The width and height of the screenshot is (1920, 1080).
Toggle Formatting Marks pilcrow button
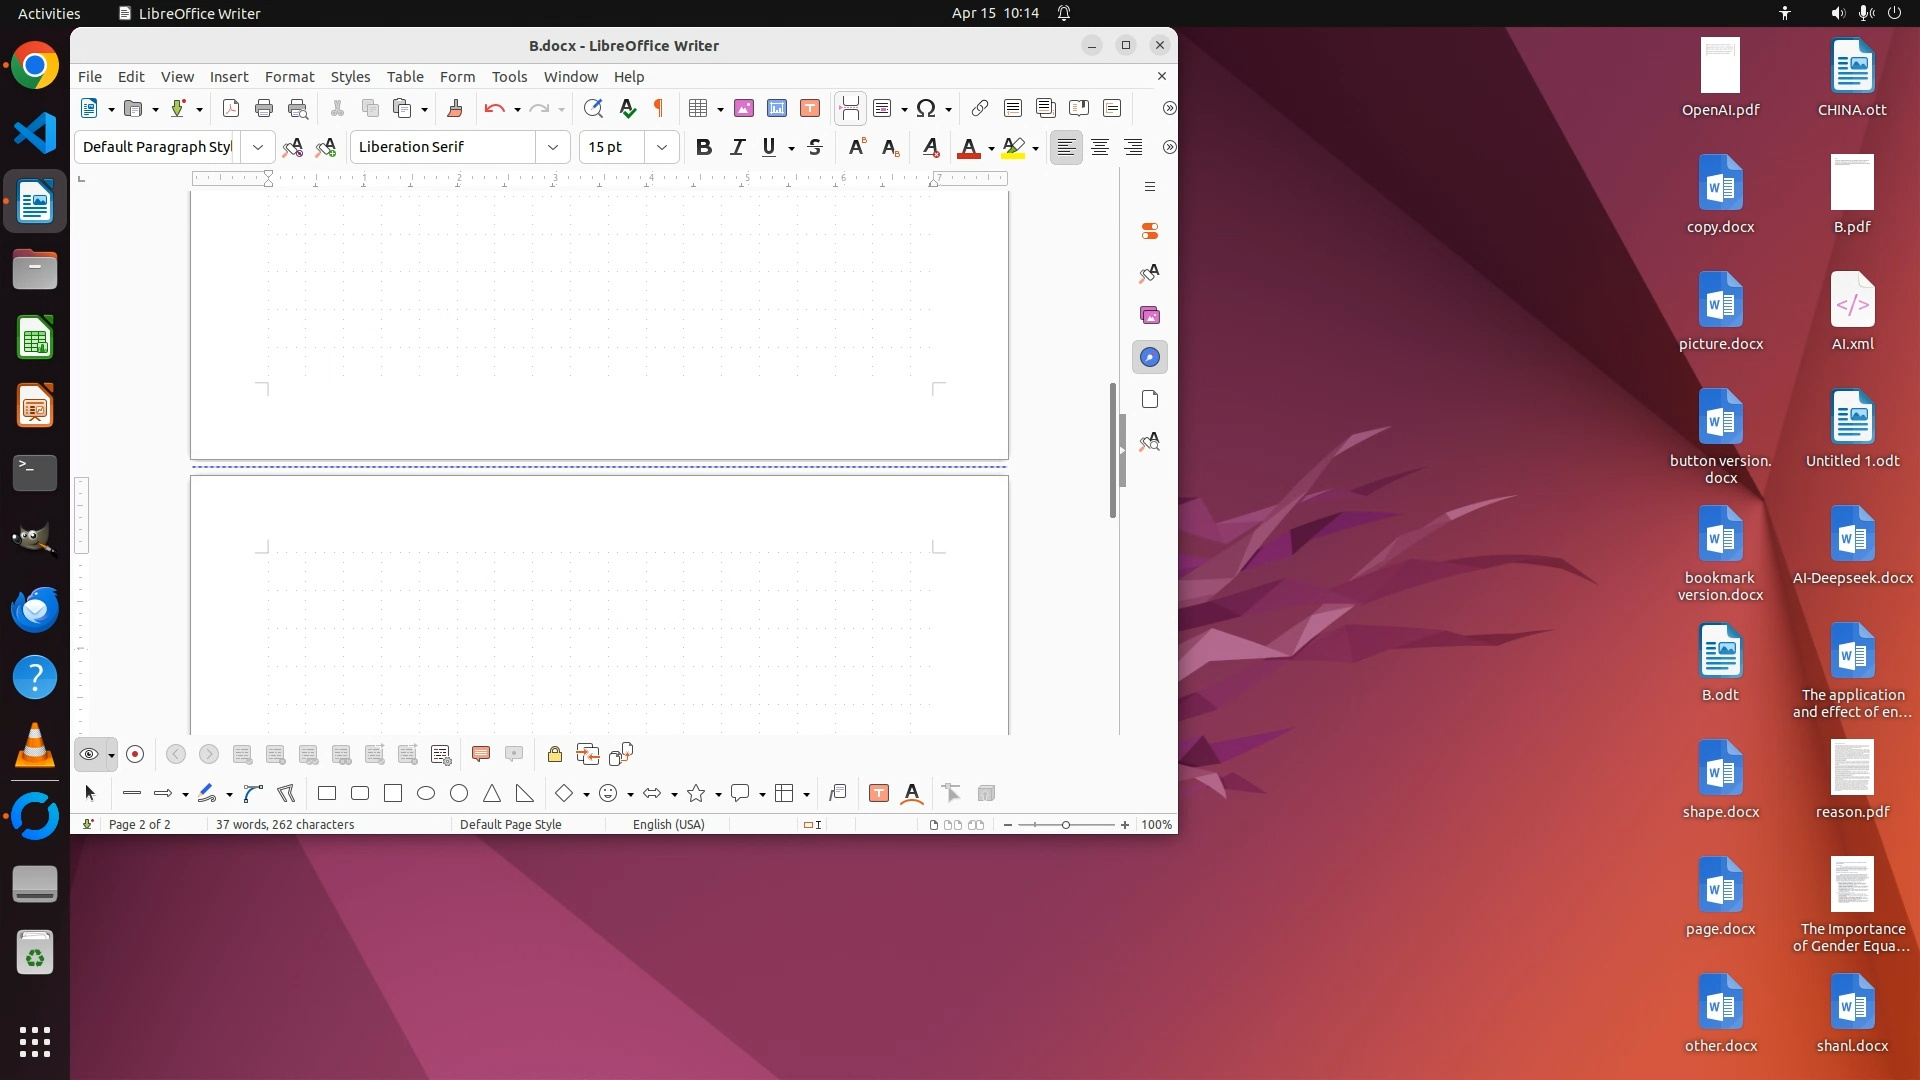(x=659, y=108)
